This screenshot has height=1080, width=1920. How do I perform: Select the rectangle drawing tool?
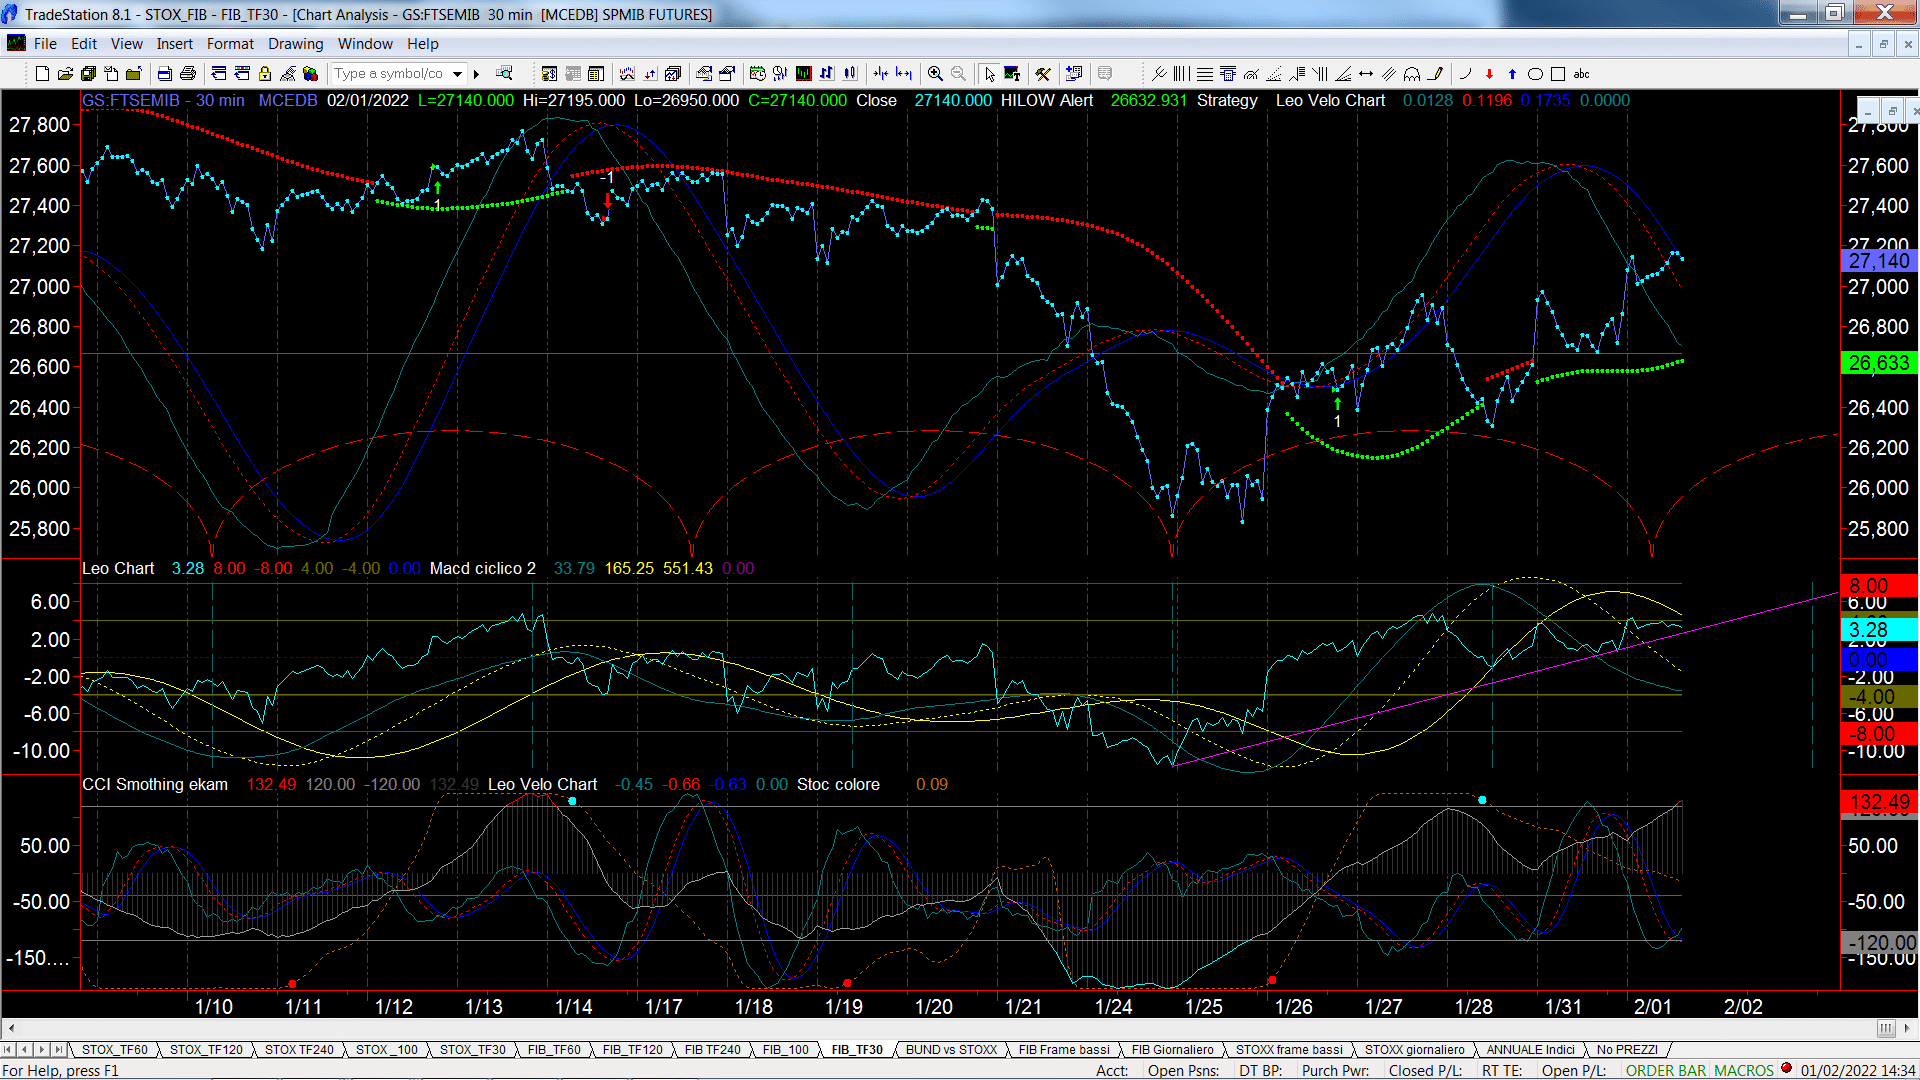coord(1558,74)
